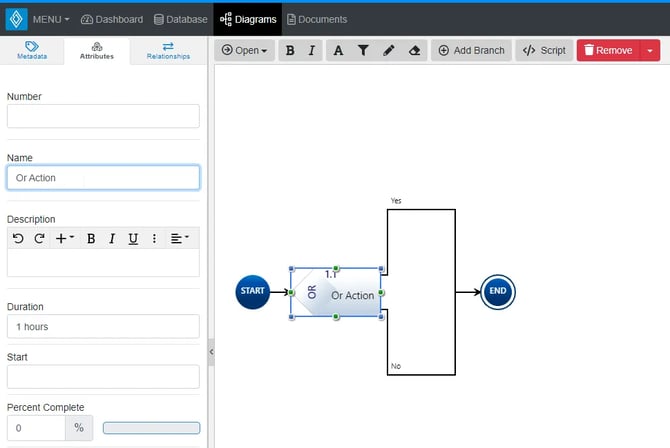
Task: Expand the arrow next to Remove
Action: (x=651, y=50)
